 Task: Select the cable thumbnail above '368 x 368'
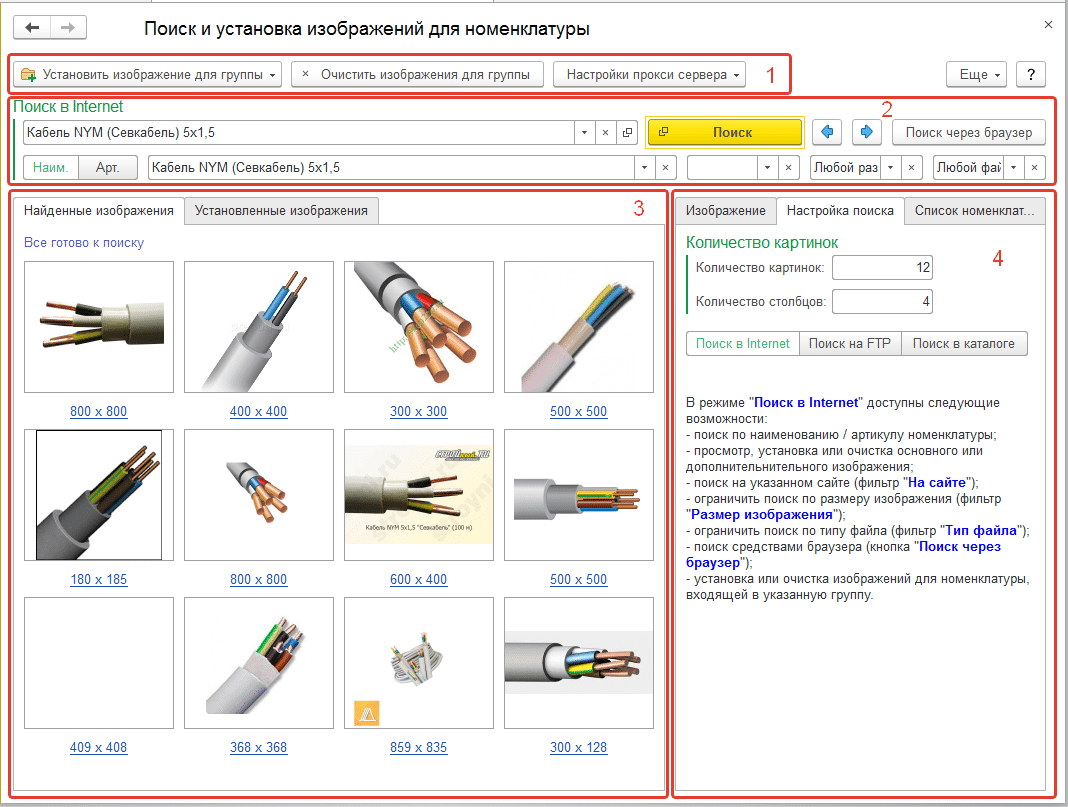(259, 663)
